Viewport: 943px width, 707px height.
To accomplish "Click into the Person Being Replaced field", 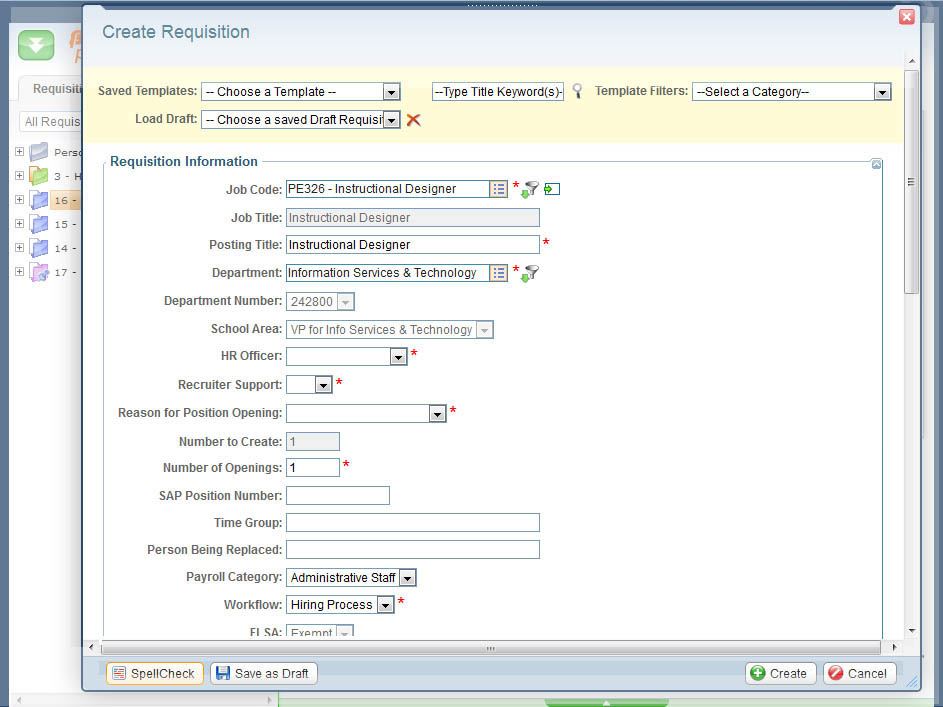I will pyautogui.click(x=412, y=550).
